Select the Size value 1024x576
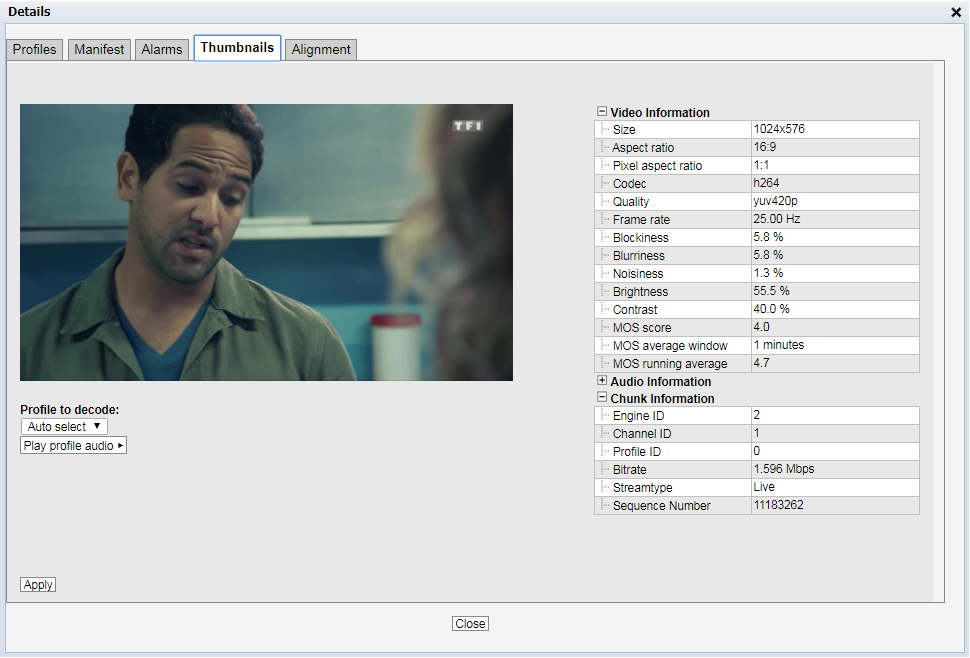 (x=779, y=129)
